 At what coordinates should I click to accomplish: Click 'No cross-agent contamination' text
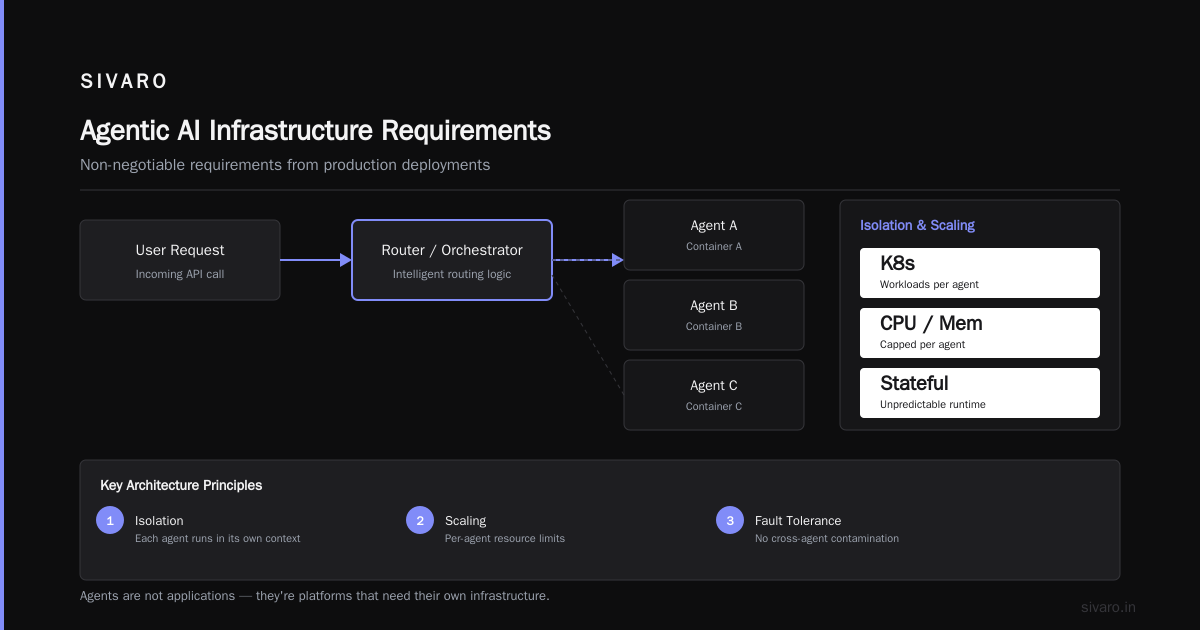(827, 538)
